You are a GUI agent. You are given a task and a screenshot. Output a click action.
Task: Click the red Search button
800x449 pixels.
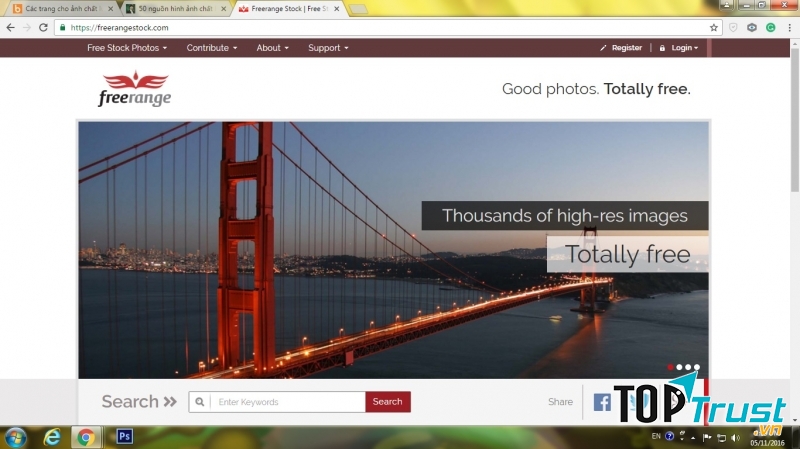[387, 402]
